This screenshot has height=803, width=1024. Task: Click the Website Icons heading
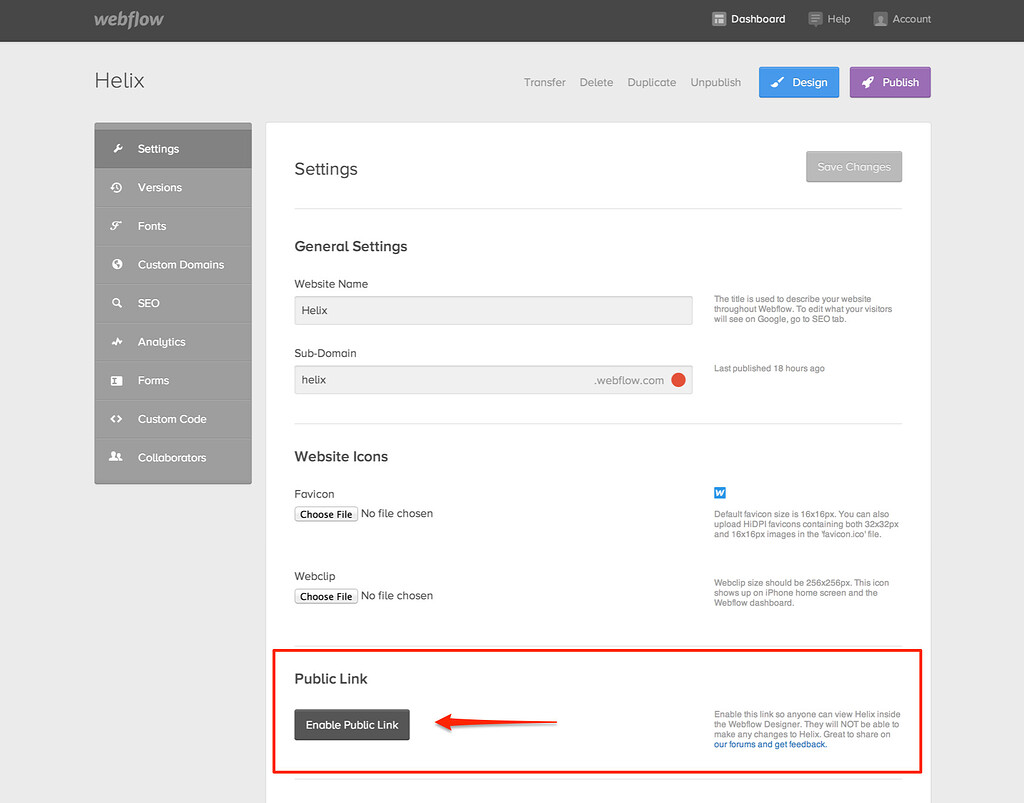click(x=341, y=457)
